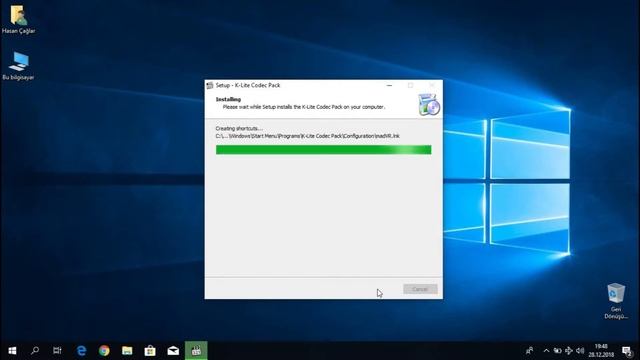This screenshot has height=360, width=640.
Task: Click the madVR.lnk shortcut path text
Action: (308, 136)
